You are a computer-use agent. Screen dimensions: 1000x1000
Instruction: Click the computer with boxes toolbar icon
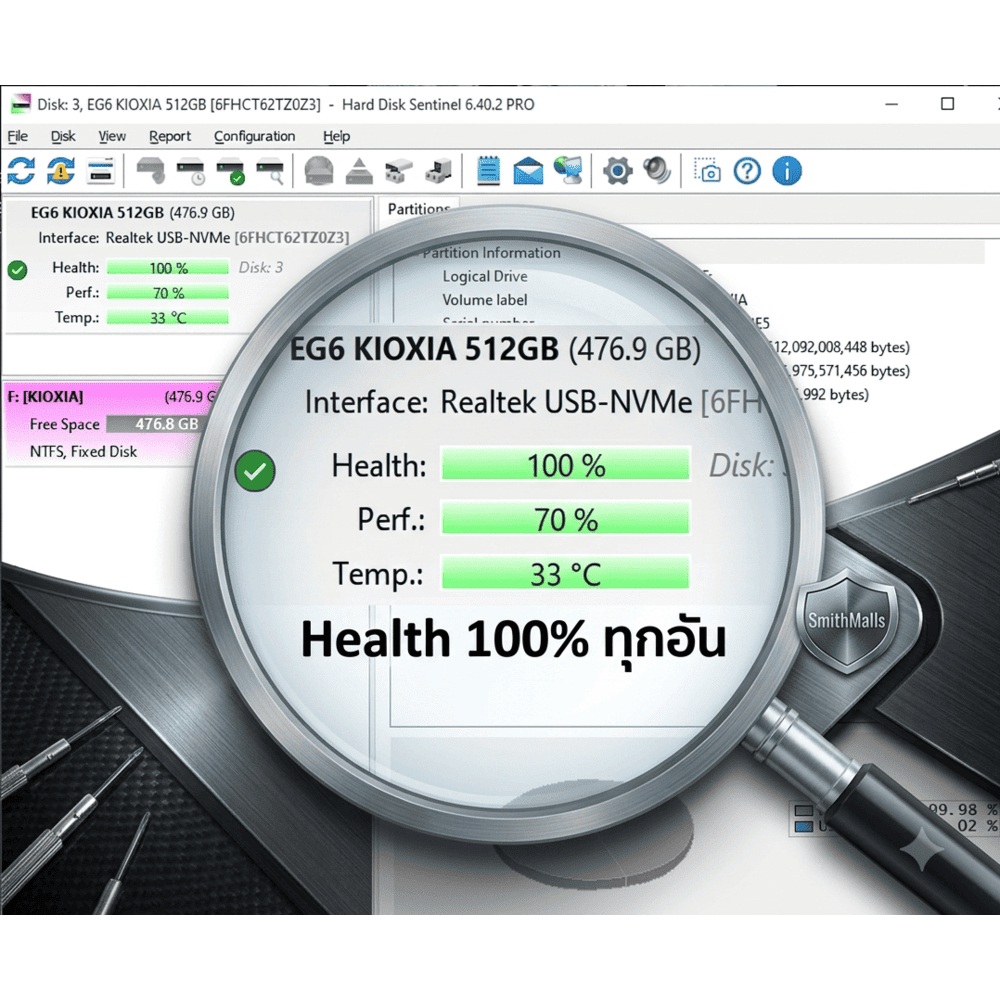click(439, 171)
